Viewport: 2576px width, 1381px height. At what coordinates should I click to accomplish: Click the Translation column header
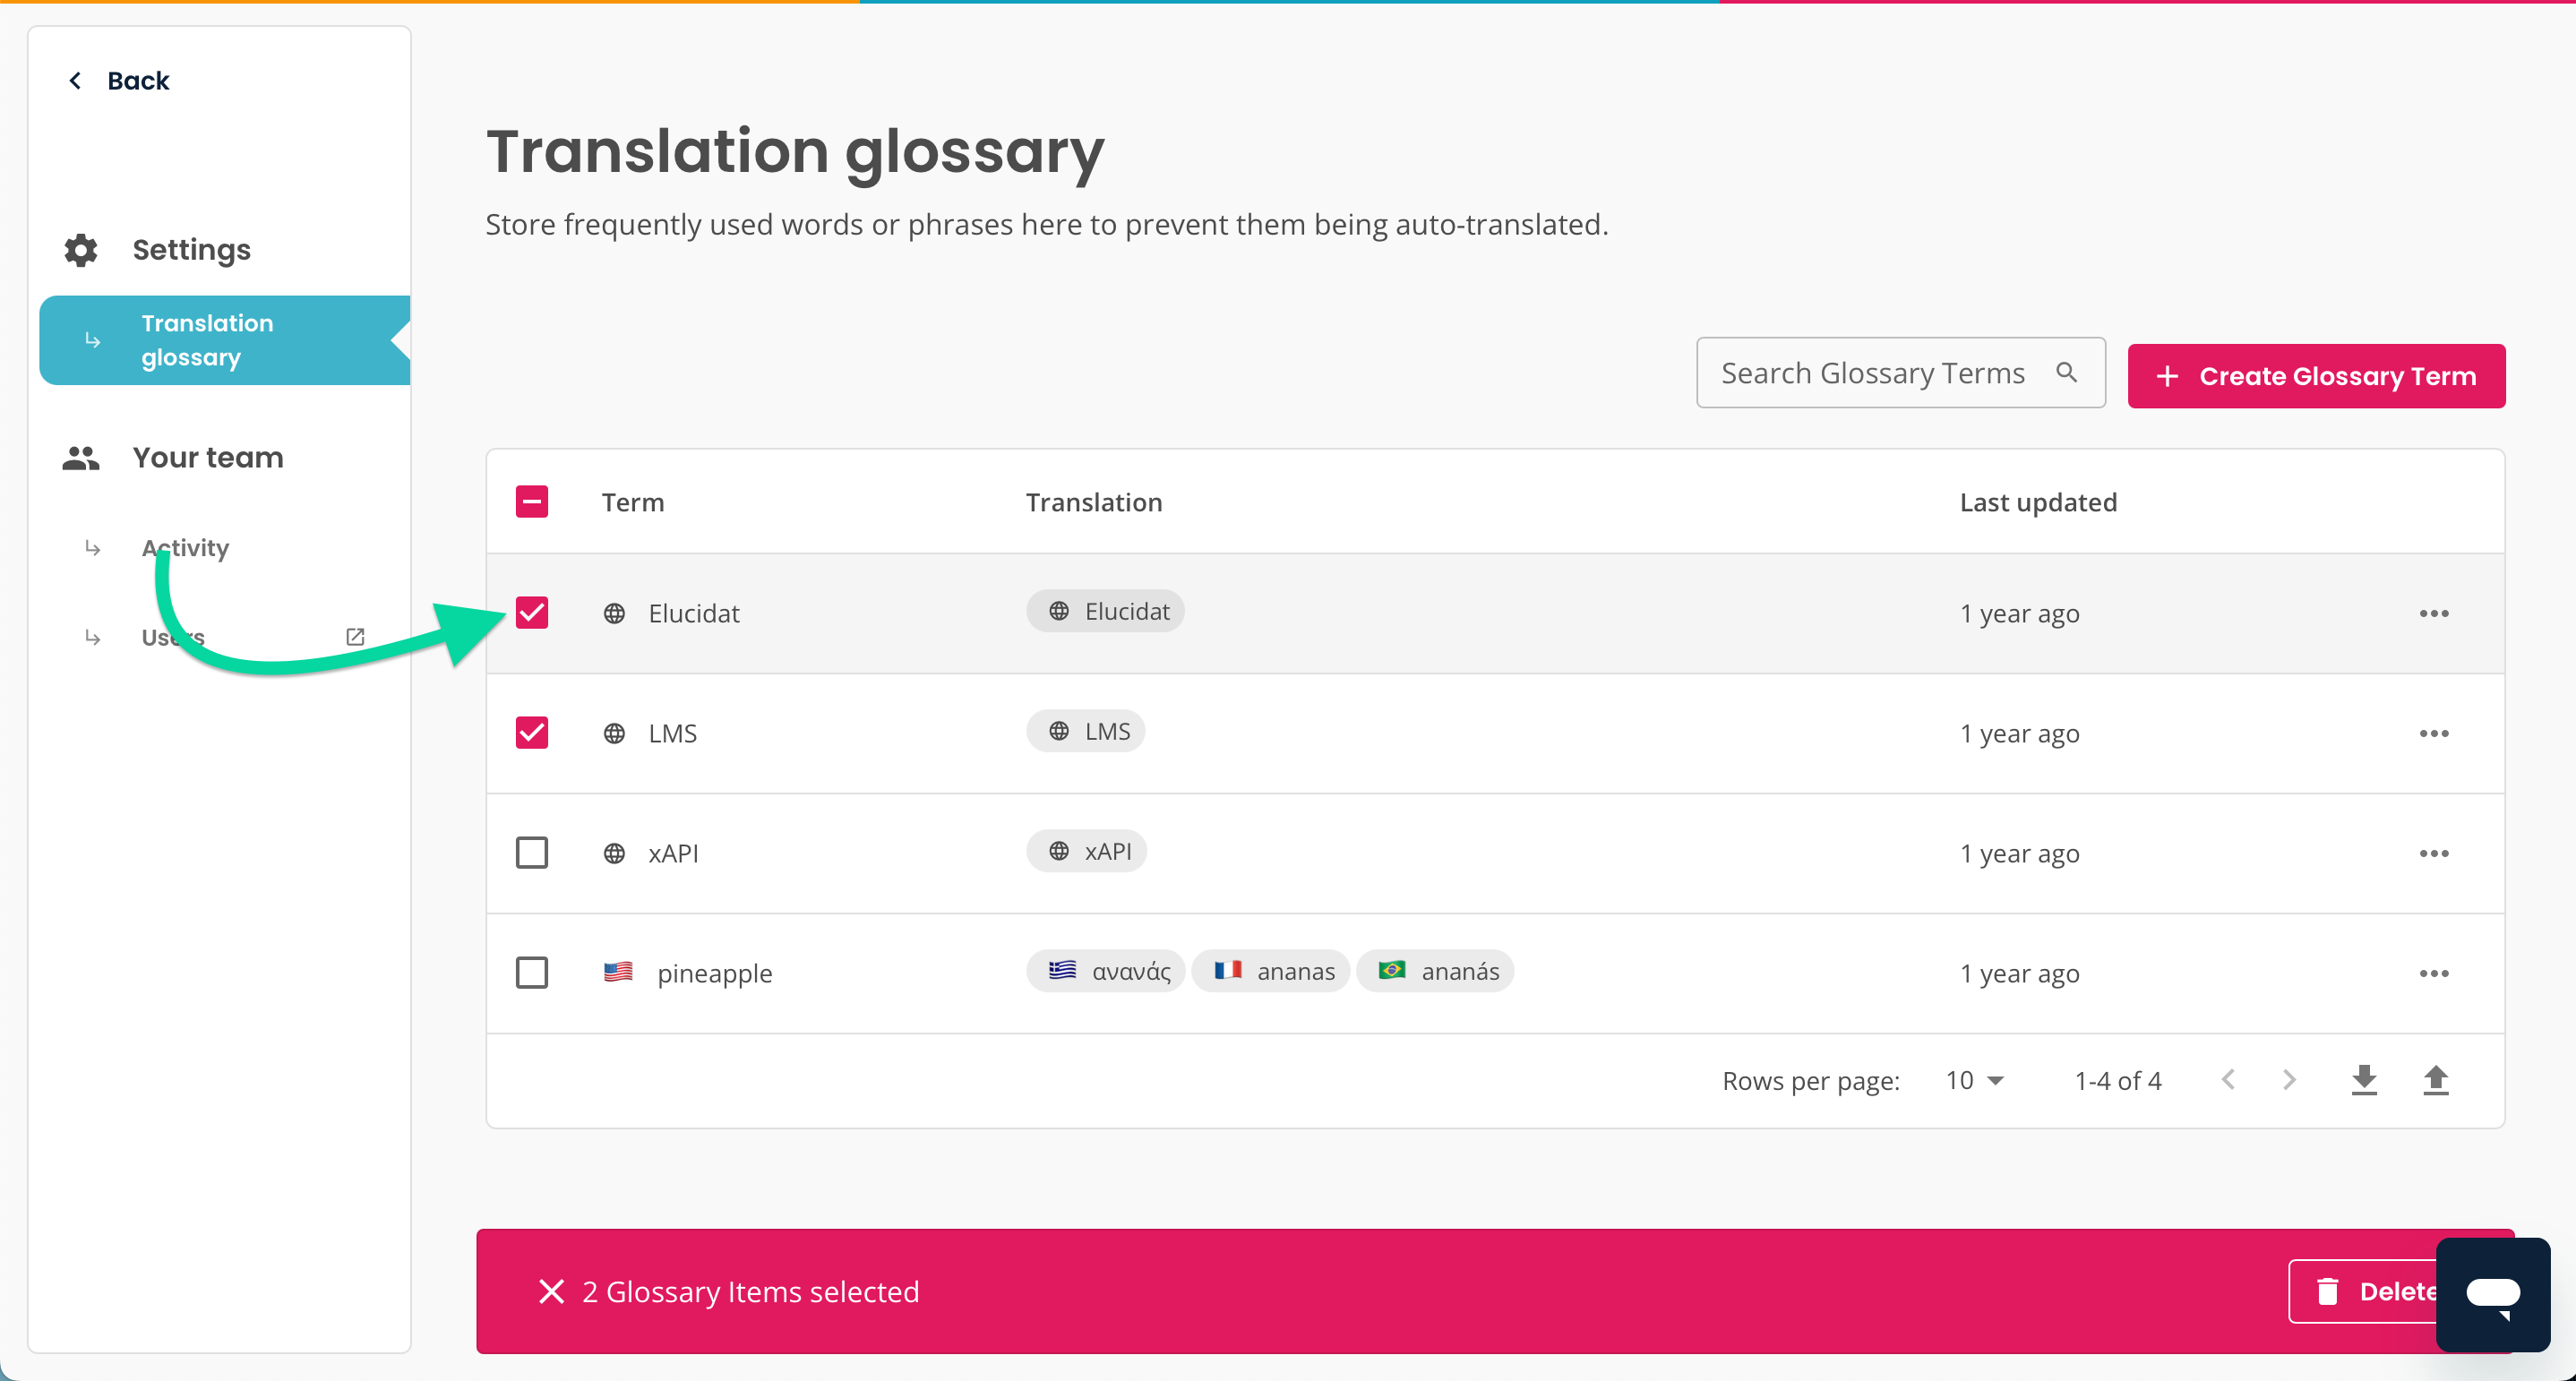pos(1094,502)
